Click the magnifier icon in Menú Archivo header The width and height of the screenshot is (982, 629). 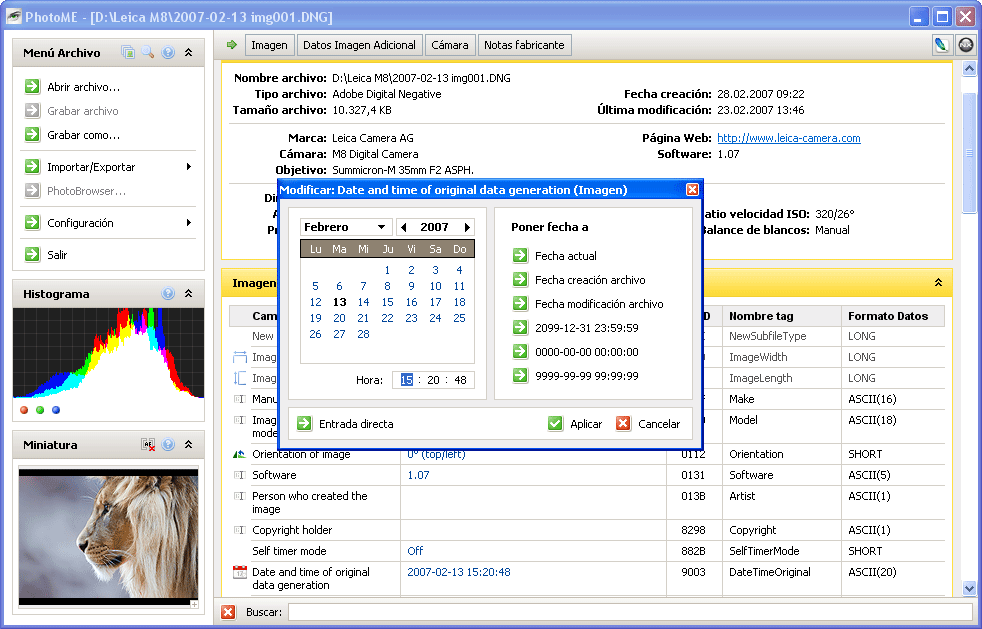coord(148,53)
